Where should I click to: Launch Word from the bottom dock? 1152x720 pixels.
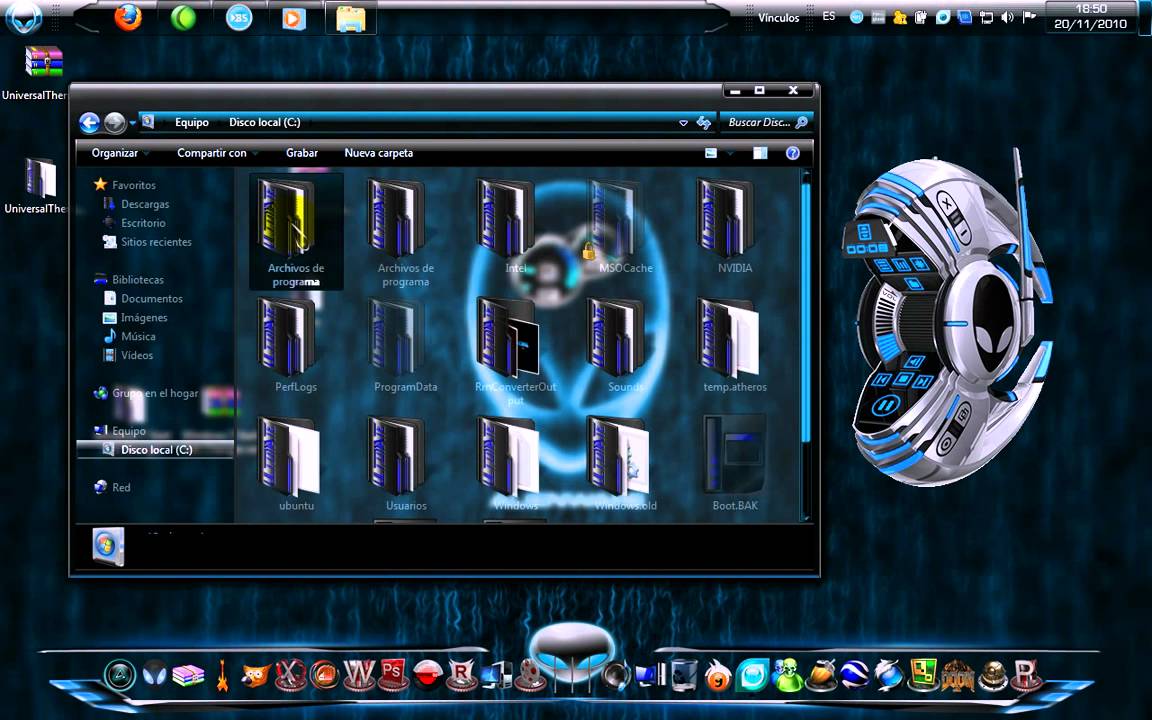click(359, 674)
